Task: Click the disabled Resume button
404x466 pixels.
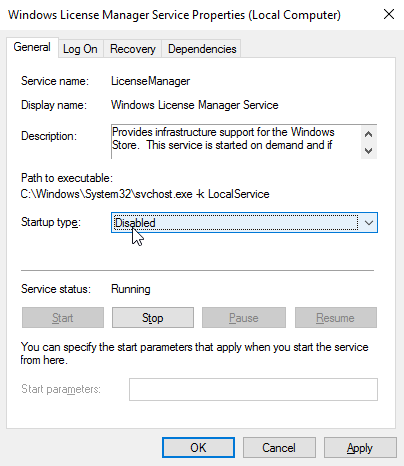Action: click(336, 318)
